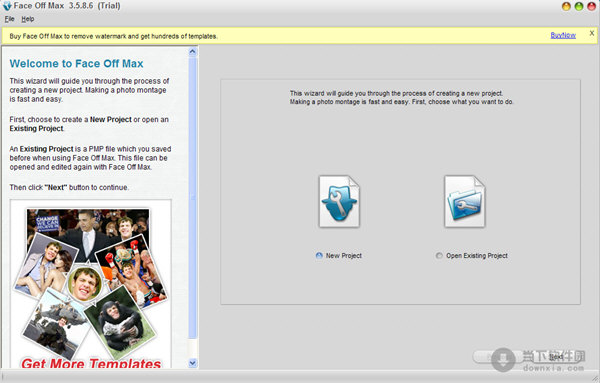Screen dimensions: 600x383
Task: Click the BuyNow link
Action: pyautogui.click(x=563, y=36)
